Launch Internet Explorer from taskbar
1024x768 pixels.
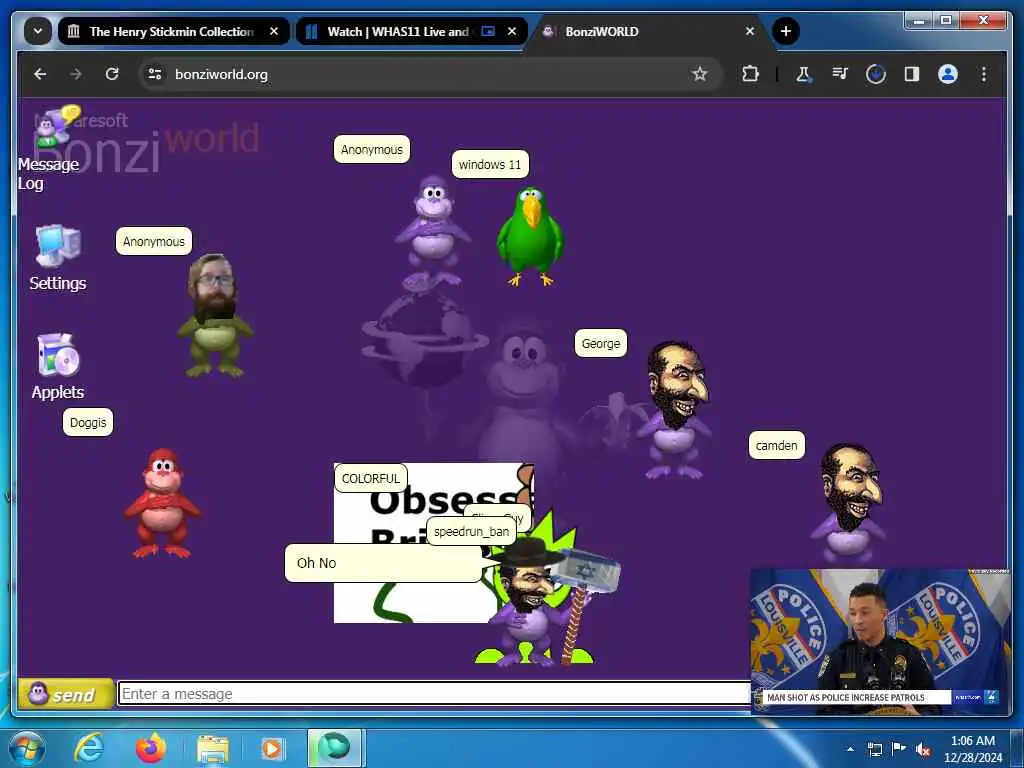click(x=89, y=748)
